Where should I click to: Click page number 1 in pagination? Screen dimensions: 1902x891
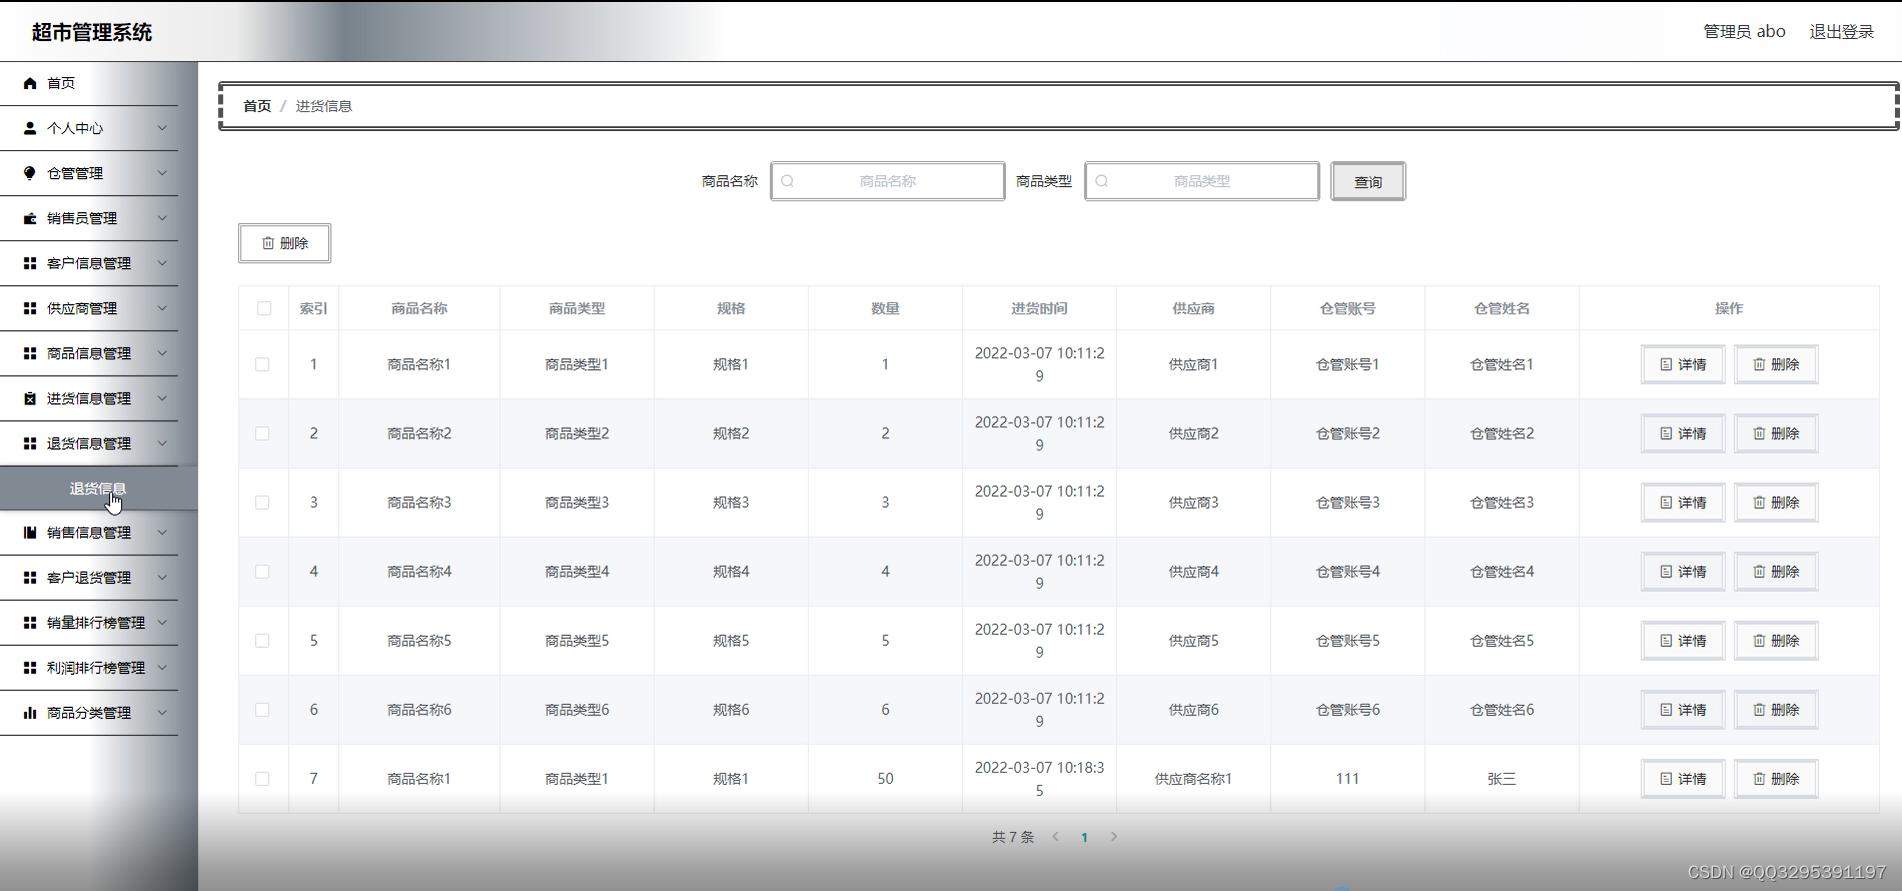point(1084,837)
